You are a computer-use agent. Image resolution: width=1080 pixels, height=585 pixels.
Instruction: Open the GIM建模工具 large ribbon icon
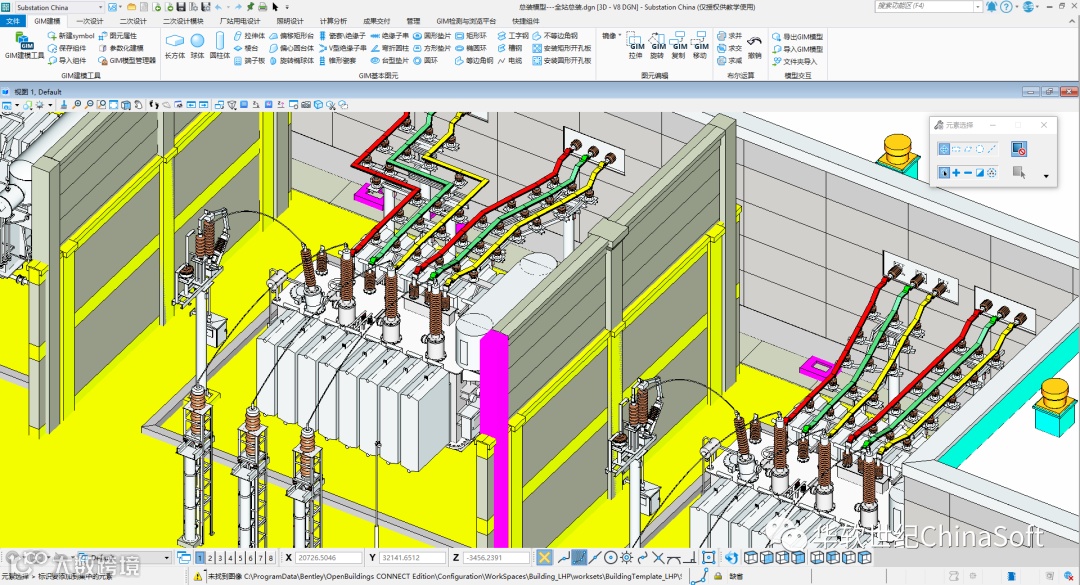point(24,45)
